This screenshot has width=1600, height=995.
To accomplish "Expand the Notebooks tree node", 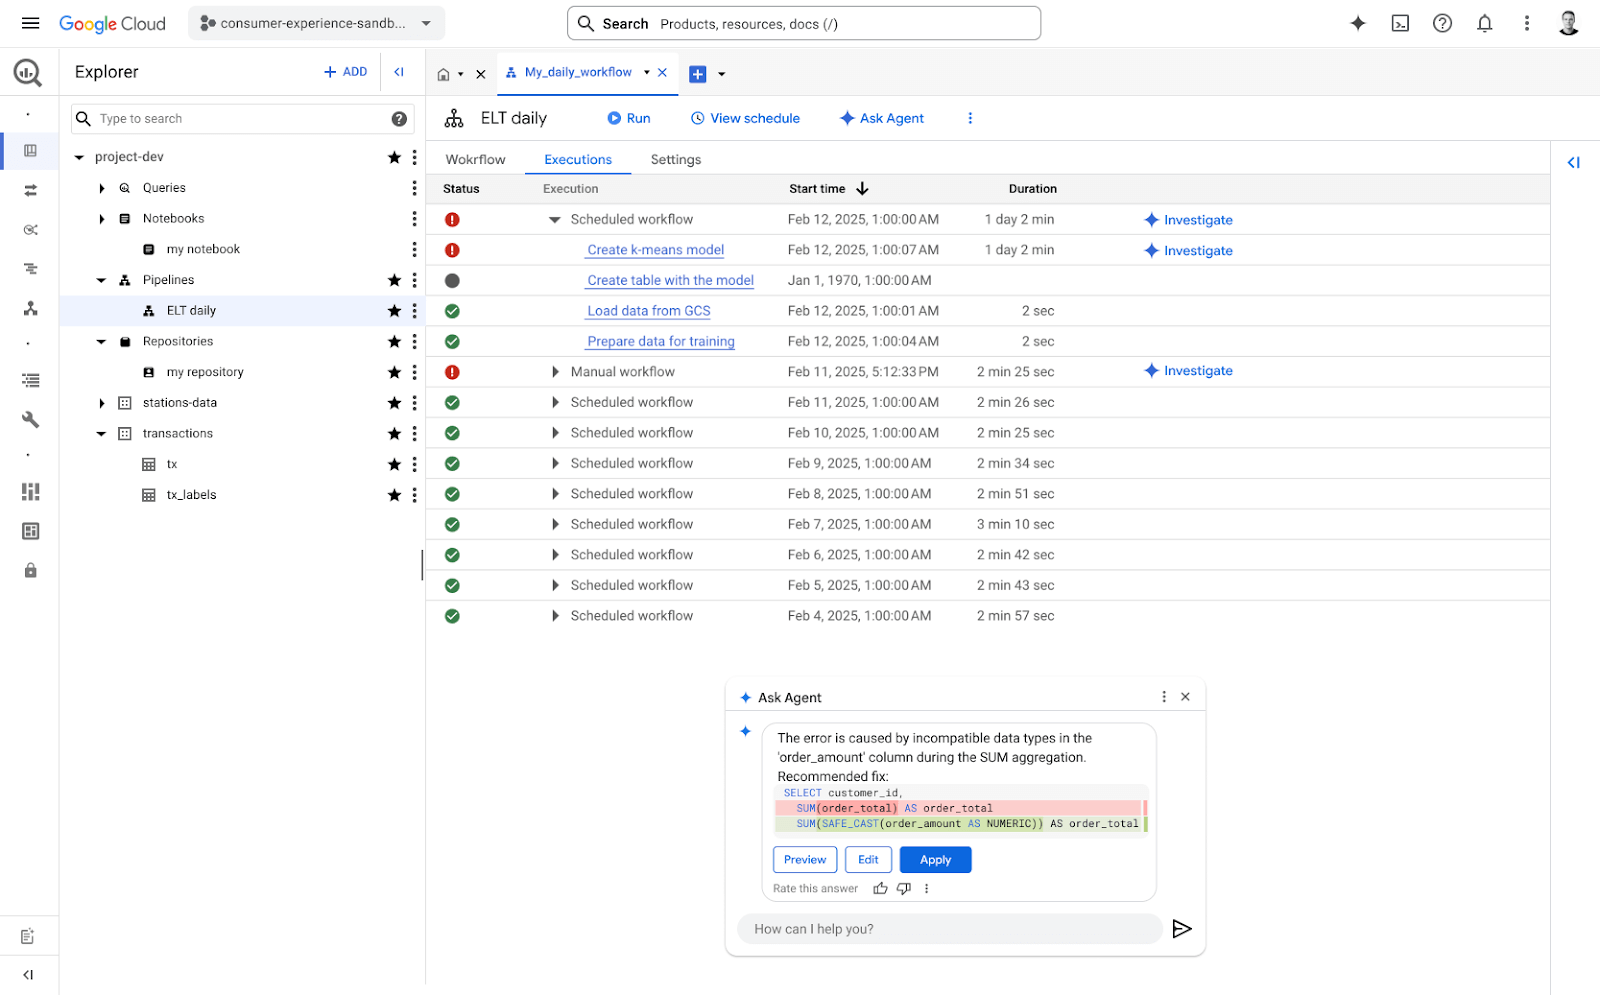I will pos(102,219).
